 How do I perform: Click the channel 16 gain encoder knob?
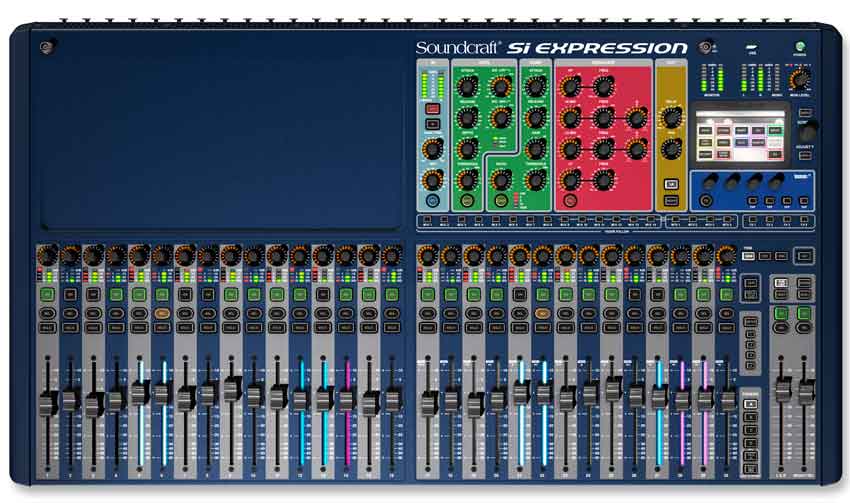[x=392, y=255]
